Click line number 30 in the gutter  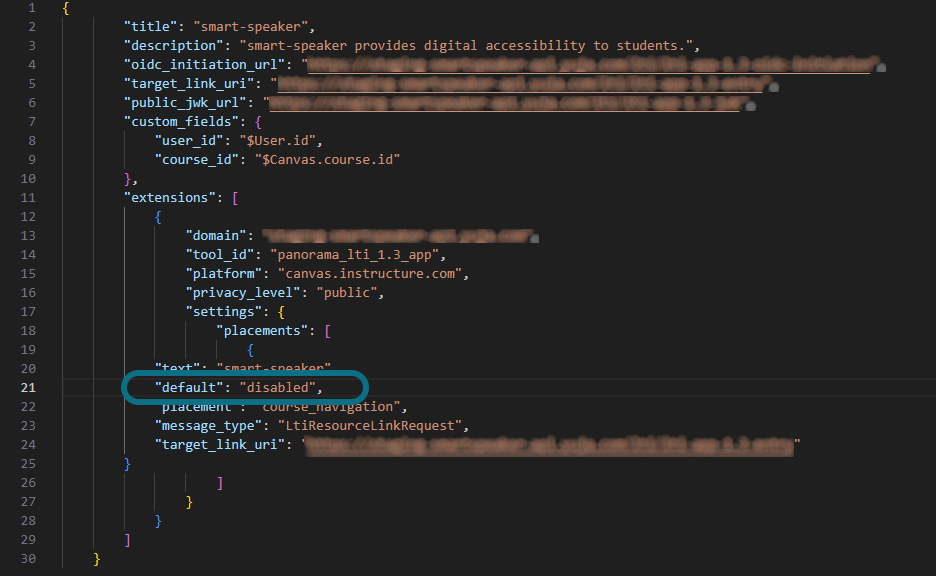(x=28, y=559)
